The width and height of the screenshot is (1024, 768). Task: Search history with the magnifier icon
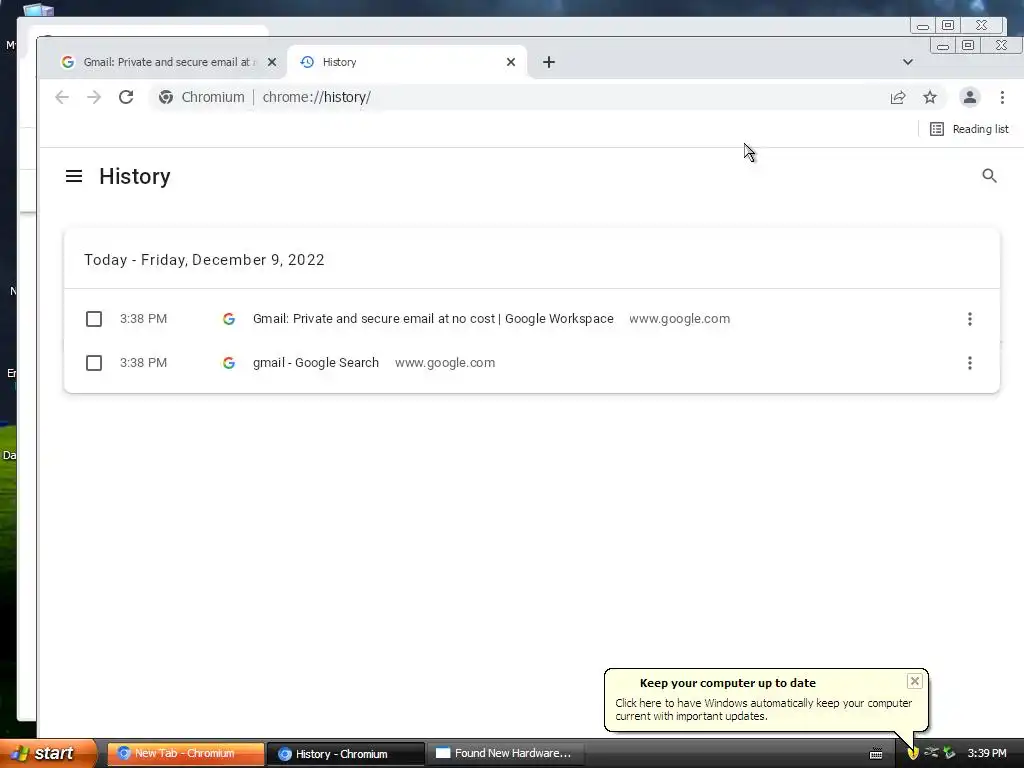[989, 176]
